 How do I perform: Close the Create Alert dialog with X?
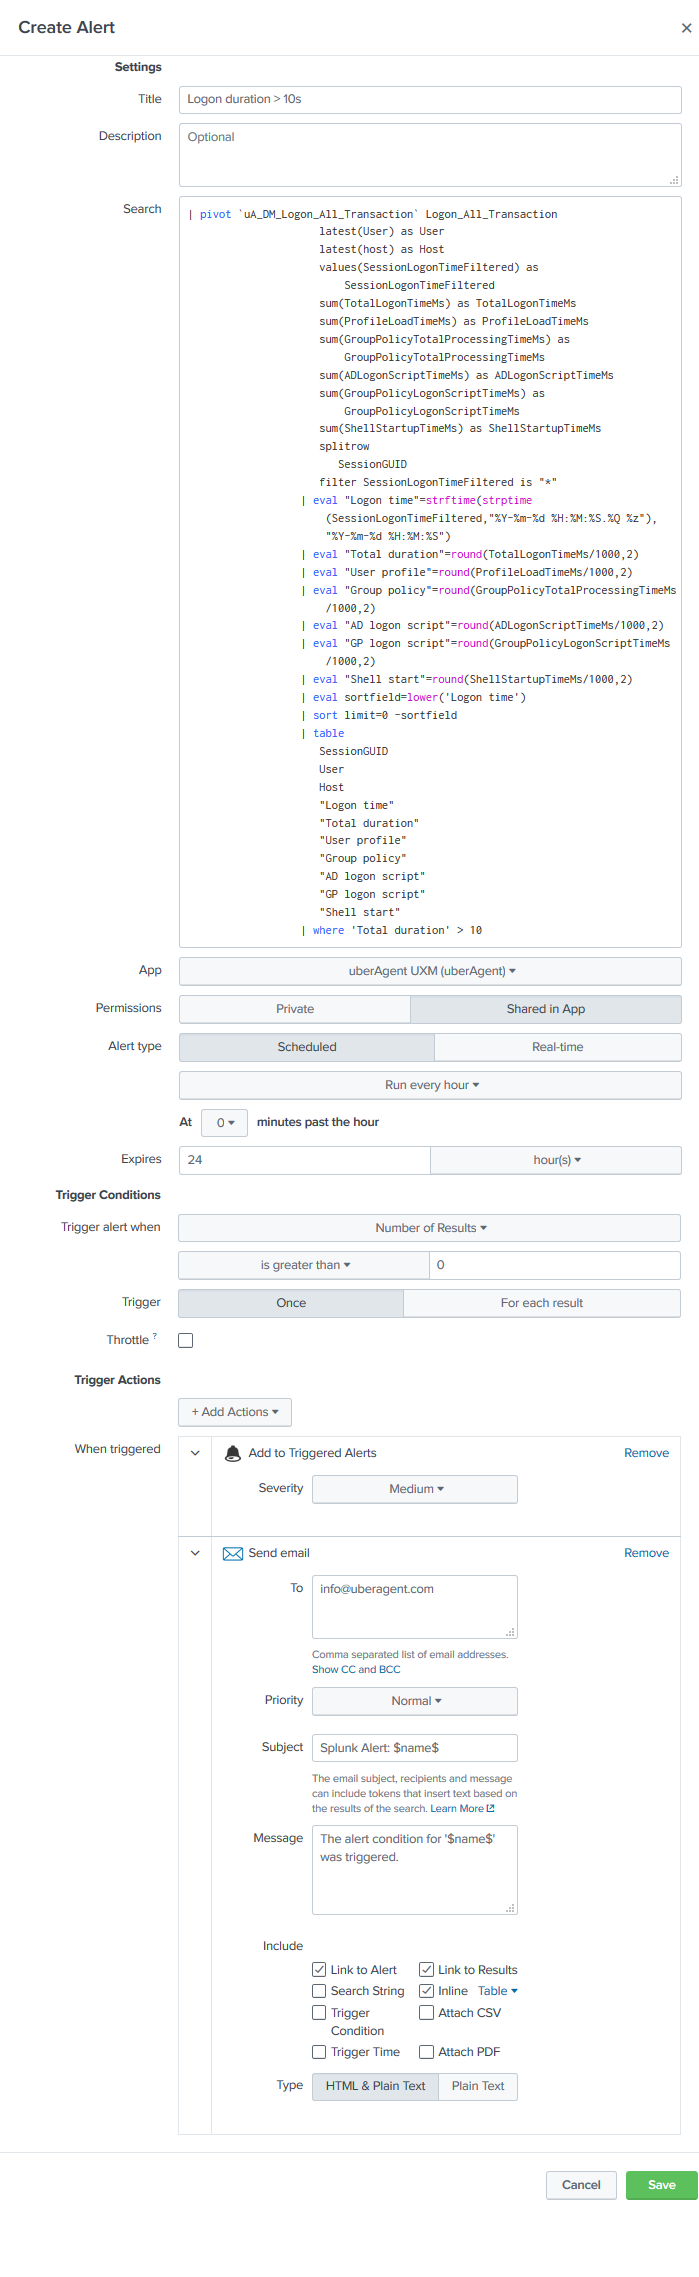pos(686,28)
